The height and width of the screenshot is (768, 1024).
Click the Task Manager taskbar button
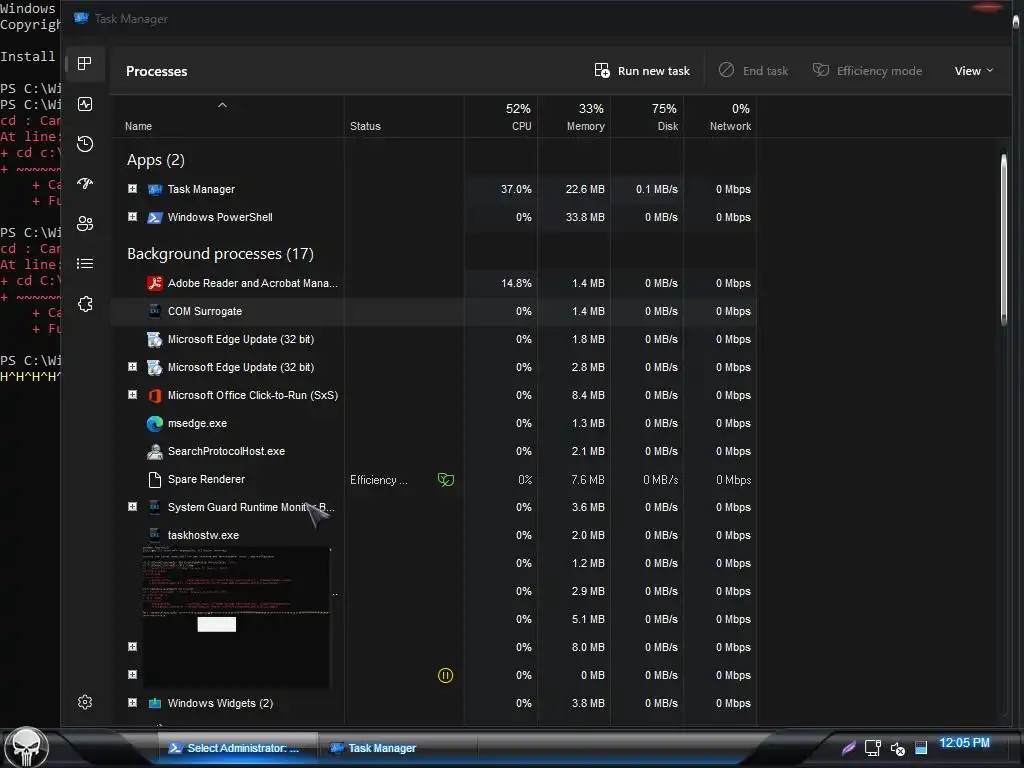click(397, 748)
